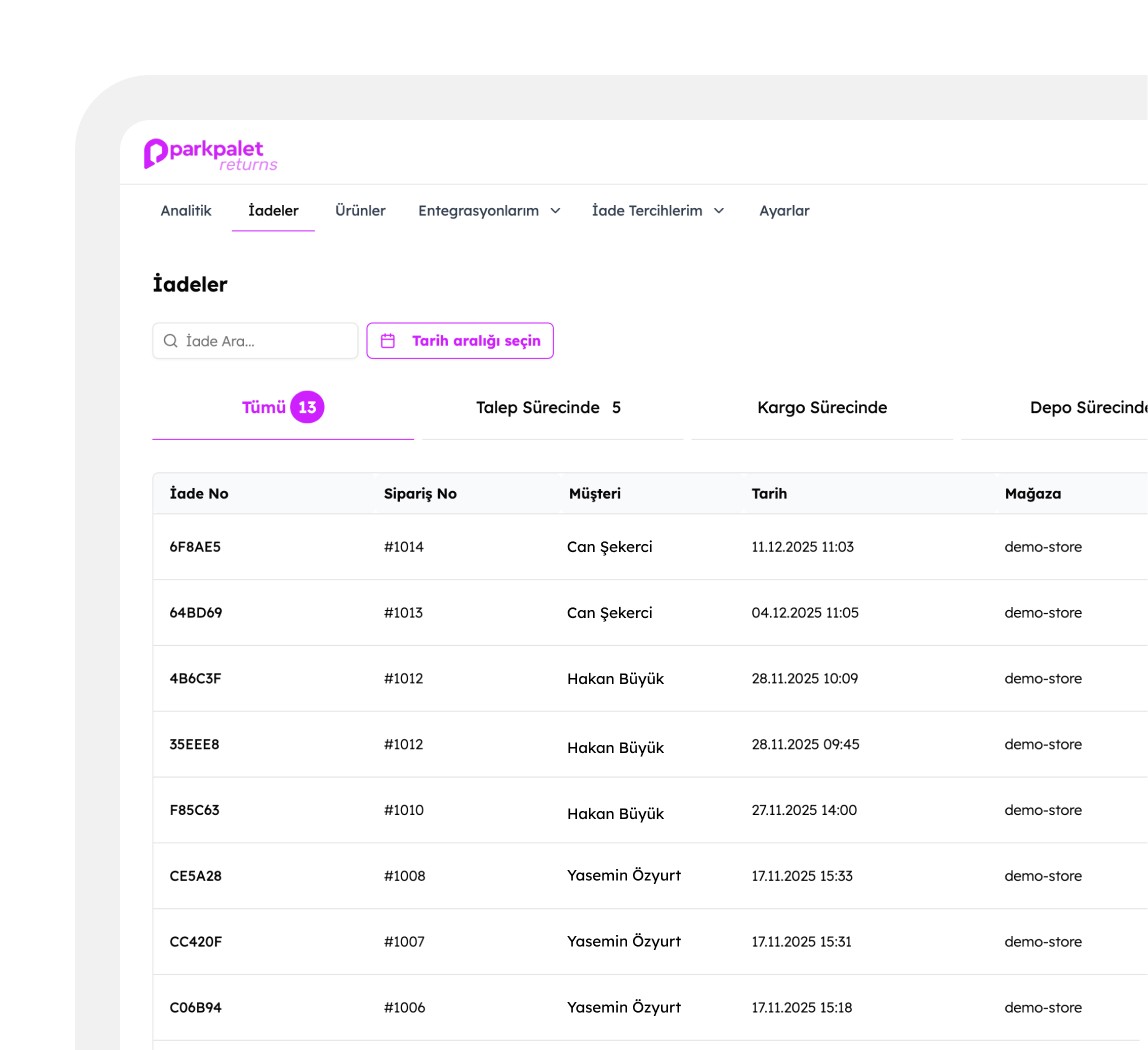Viewport: 1148px width, 1050px height.
Task: Click Hakan Büyük in row F85C63
Action: click(615, 814)
